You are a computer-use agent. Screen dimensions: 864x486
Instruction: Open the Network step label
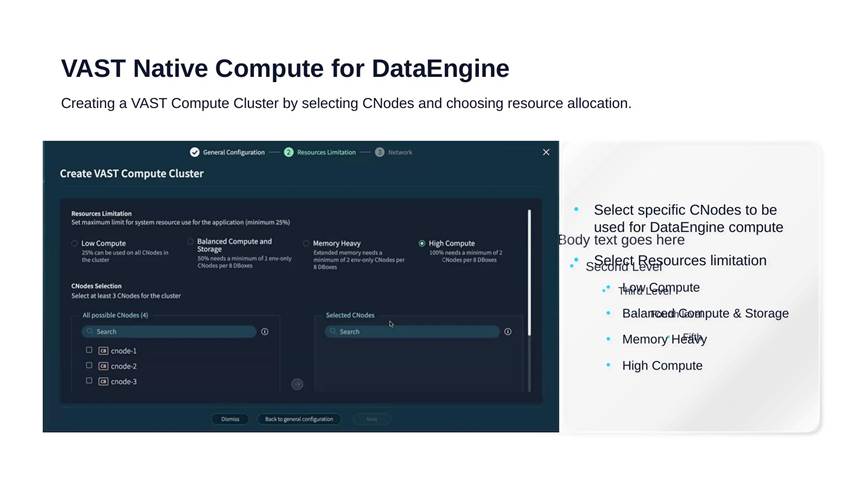400,152
